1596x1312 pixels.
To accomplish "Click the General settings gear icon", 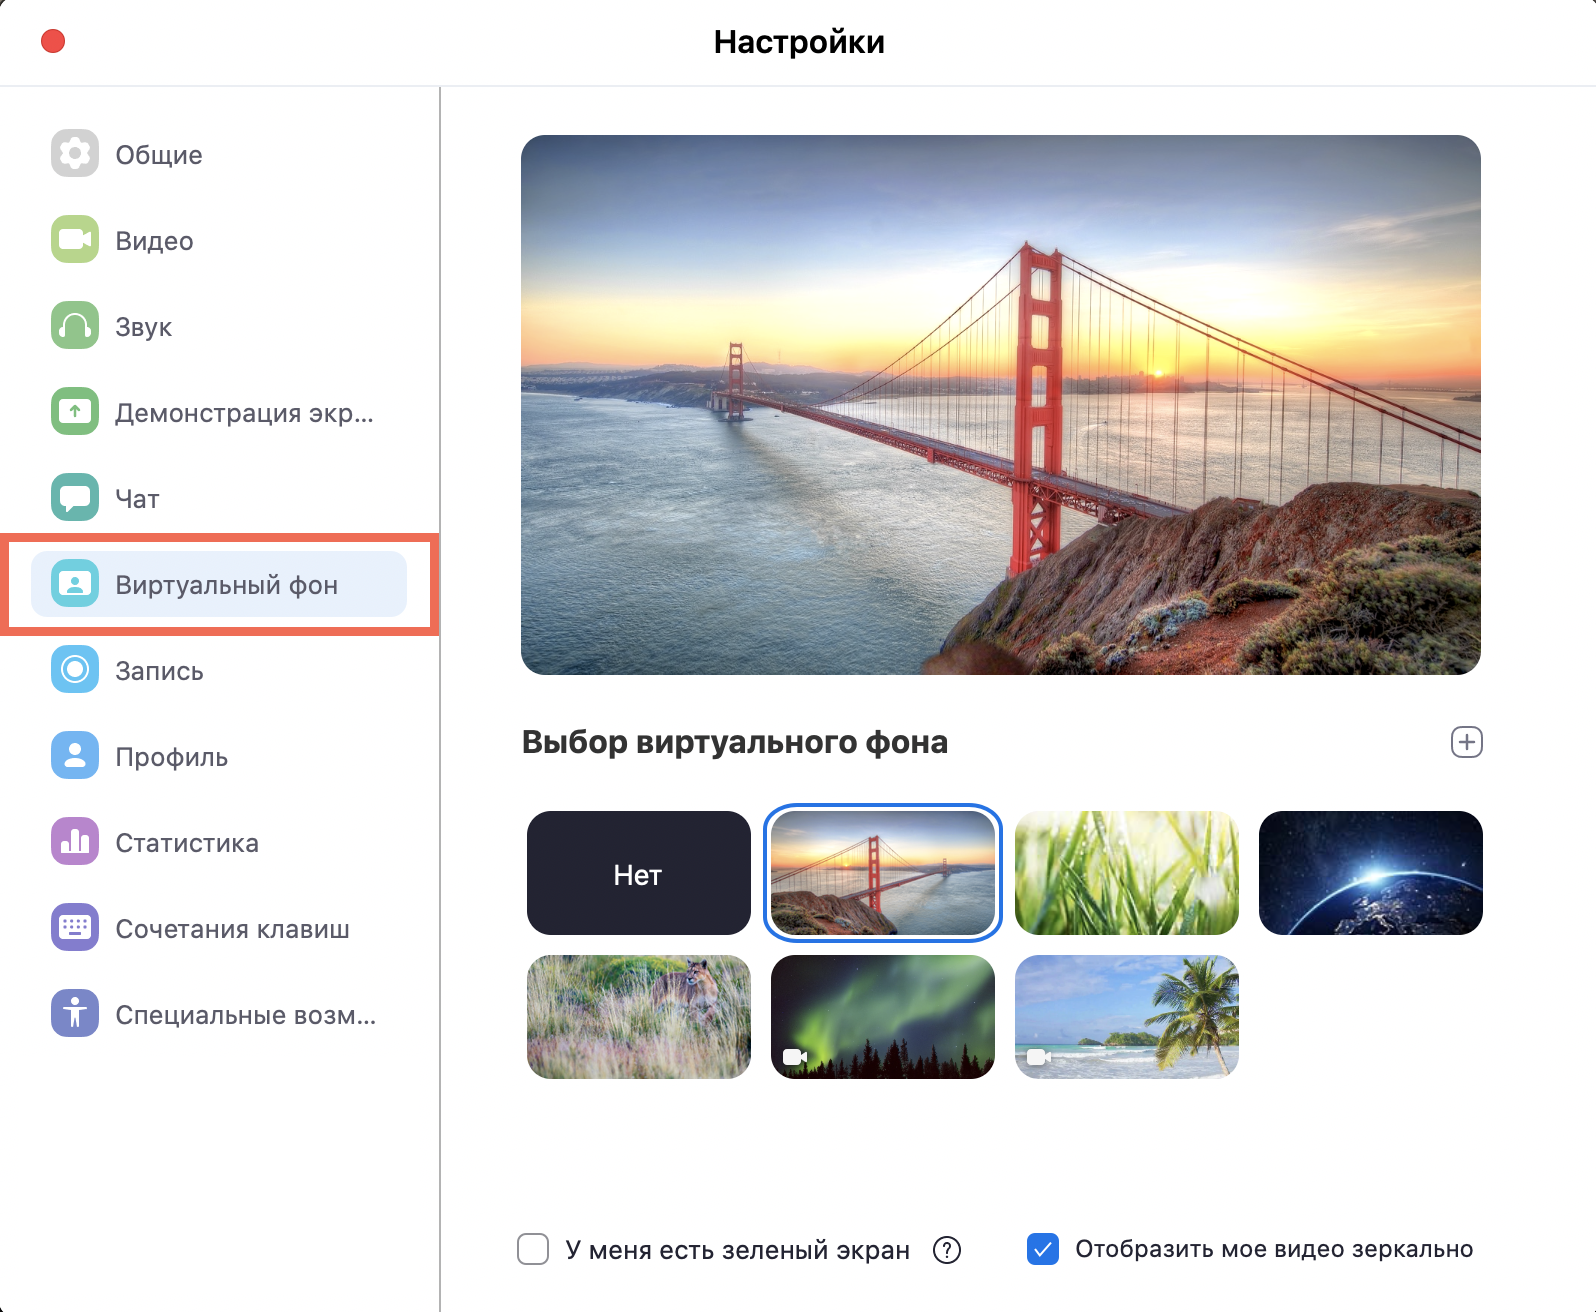I will [75, 154].
